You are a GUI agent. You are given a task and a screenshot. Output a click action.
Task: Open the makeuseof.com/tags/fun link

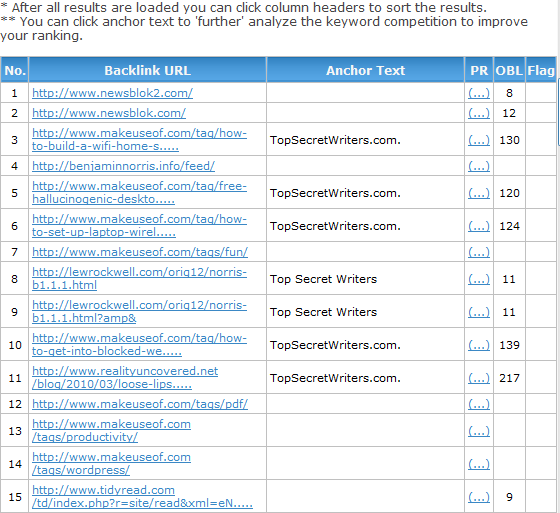pos(140,252)
